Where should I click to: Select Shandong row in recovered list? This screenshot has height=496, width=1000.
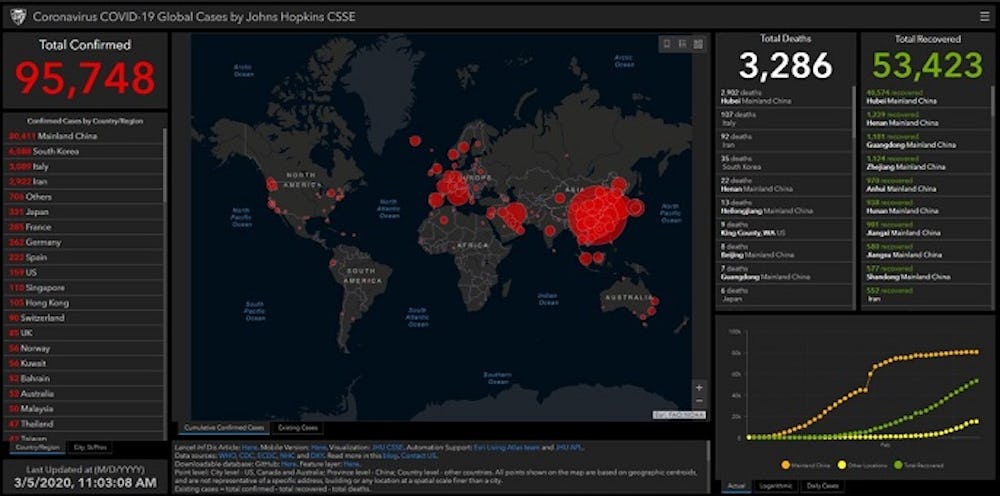click(x=926, y=273)
